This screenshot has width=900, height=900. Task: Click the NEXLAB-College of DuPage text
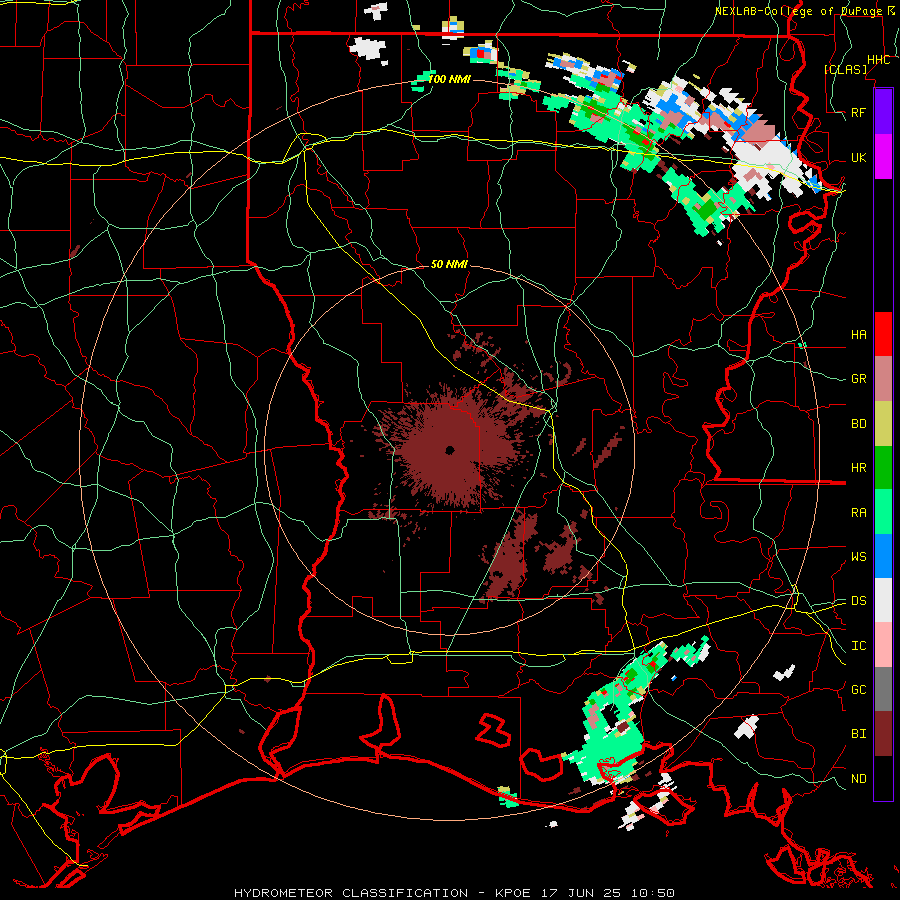click(798, 11)
